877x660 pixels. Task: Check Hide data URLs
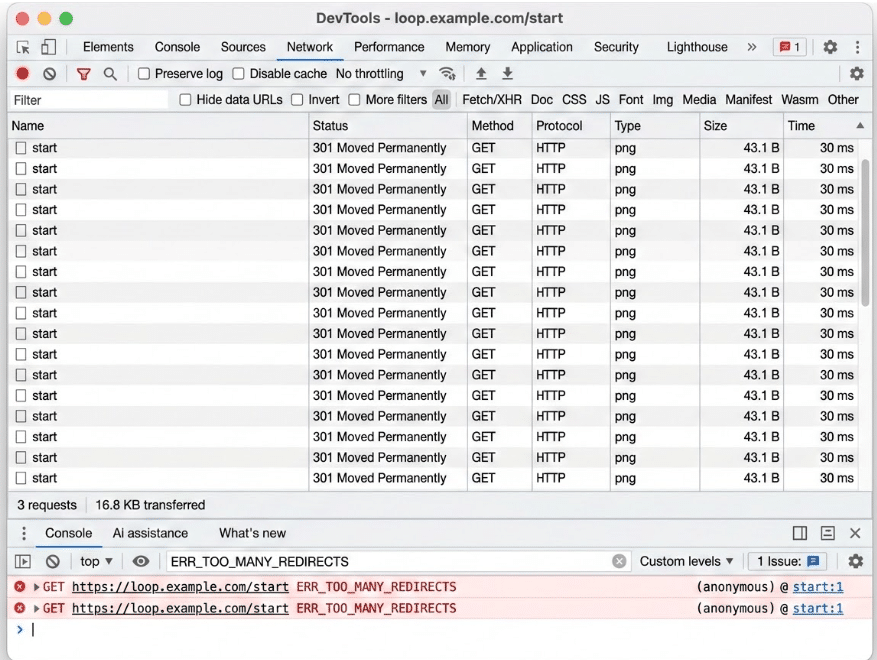(x=185, y=100)
